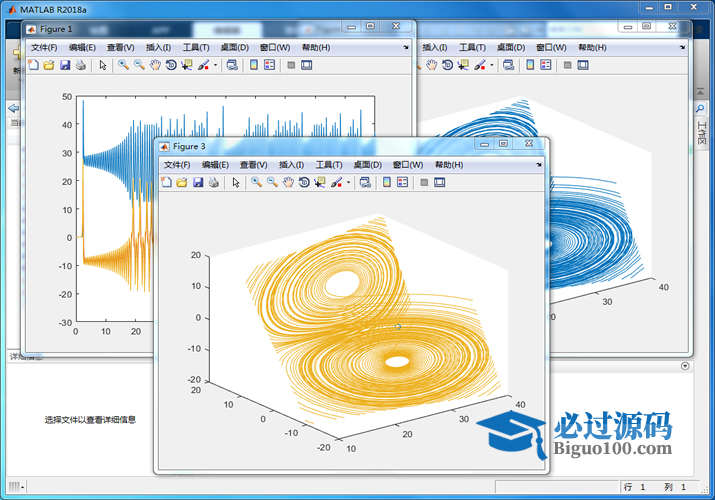Activate Rotate 3D tool in Figure 3

[x=304, y=183]
